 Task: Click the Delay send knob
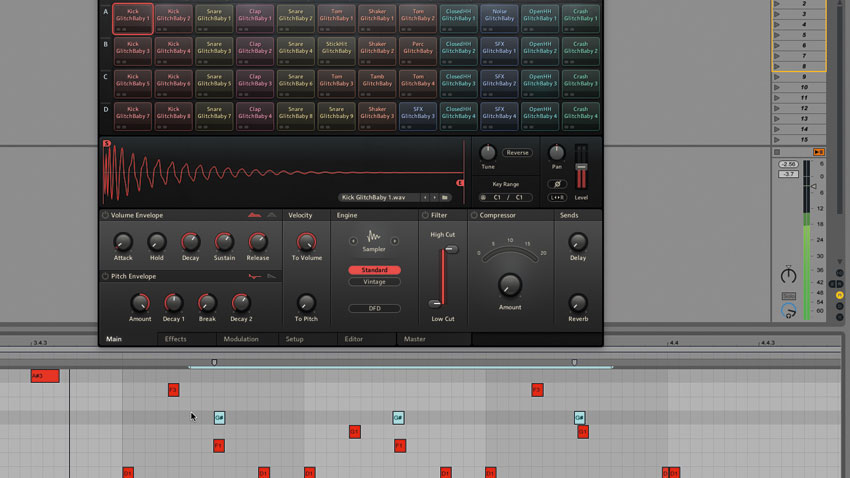point(578,242)
